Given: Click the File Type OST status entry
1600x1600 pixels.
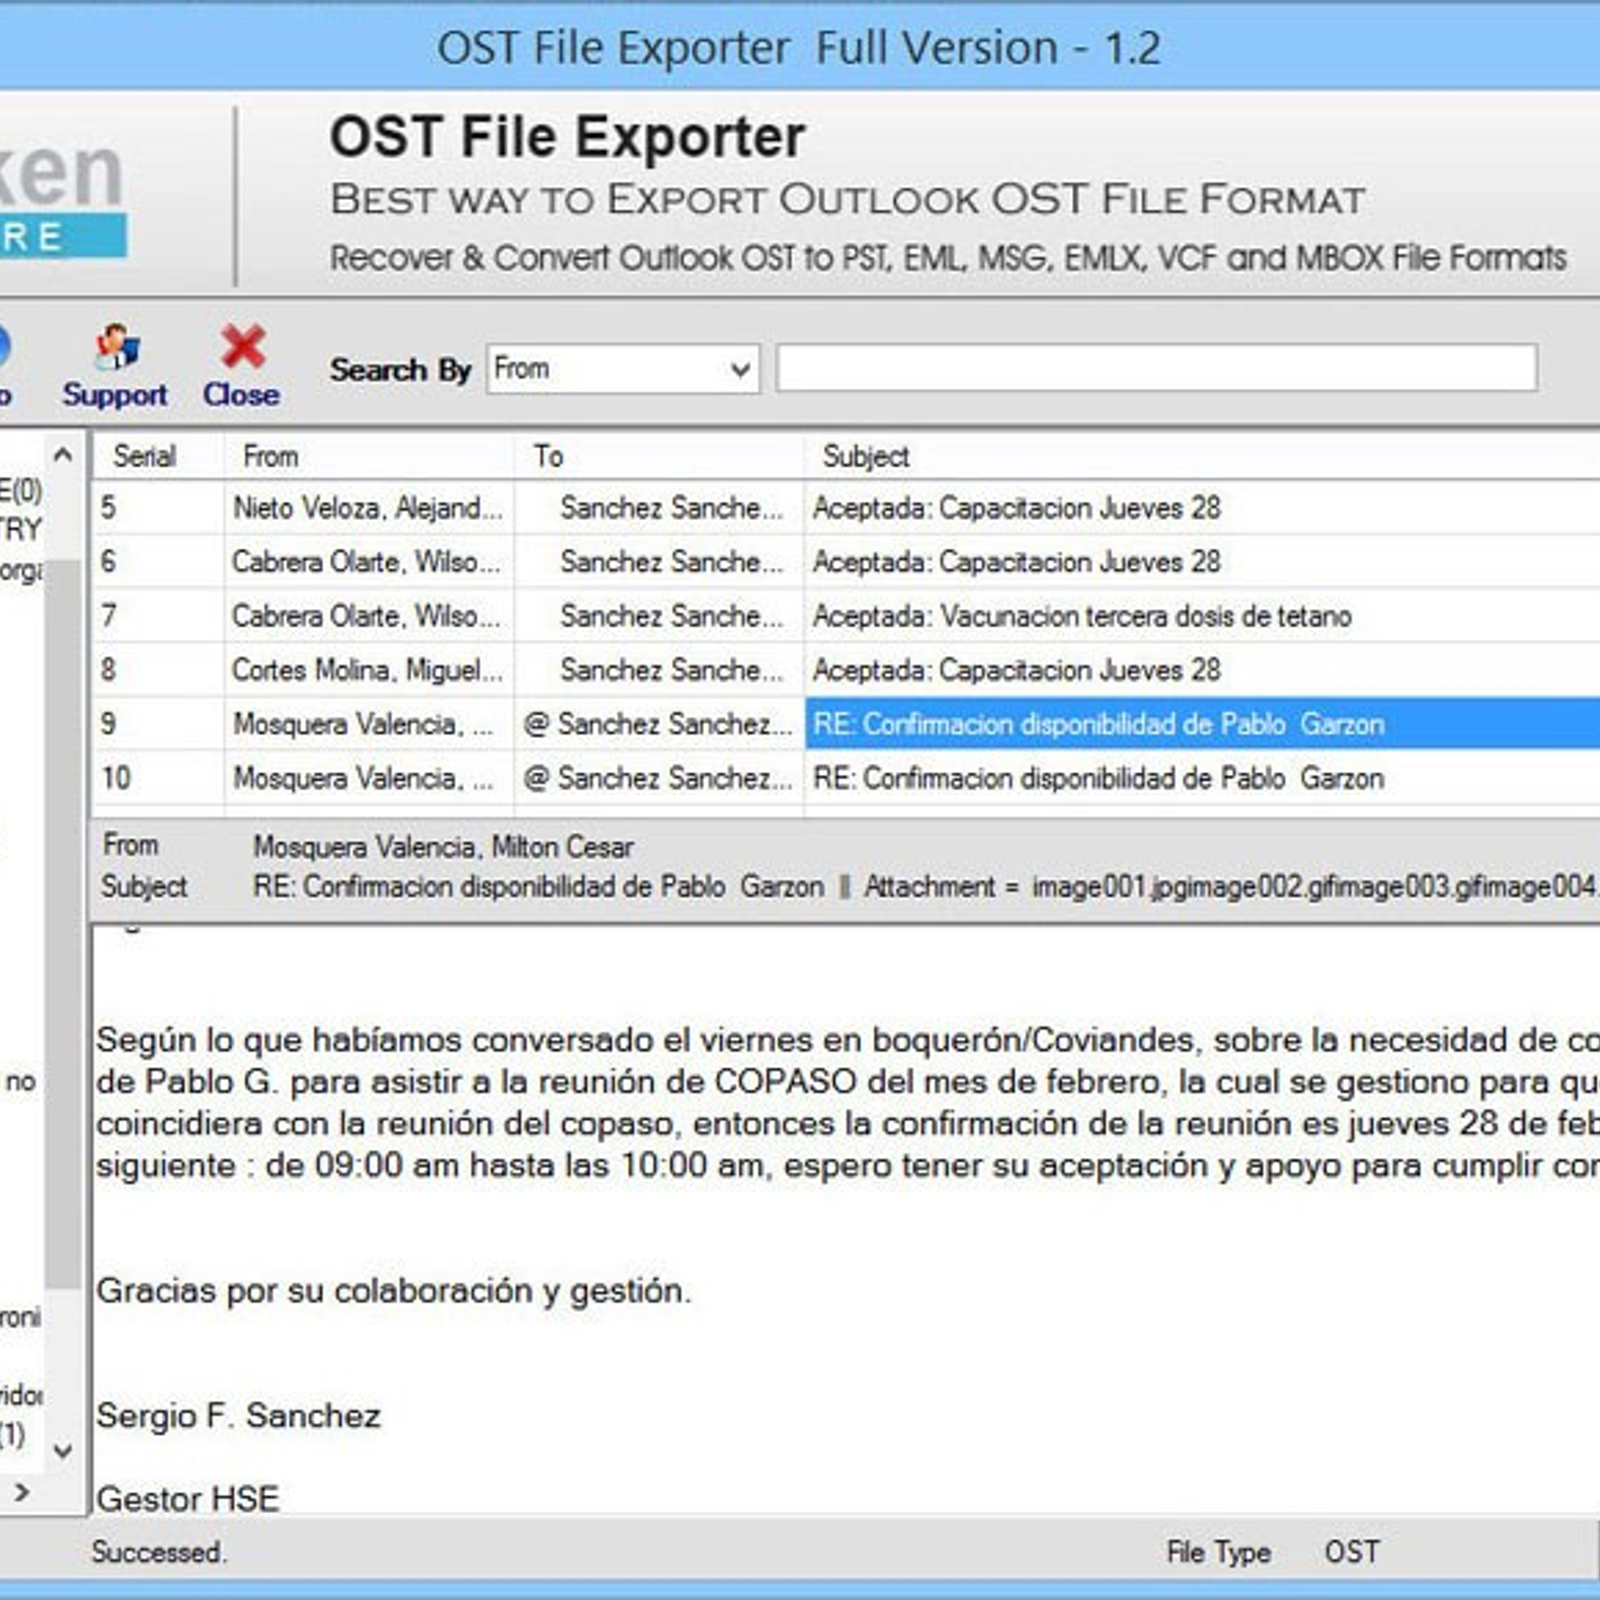Looking at the screenshot, I should coord(1272,1552).
